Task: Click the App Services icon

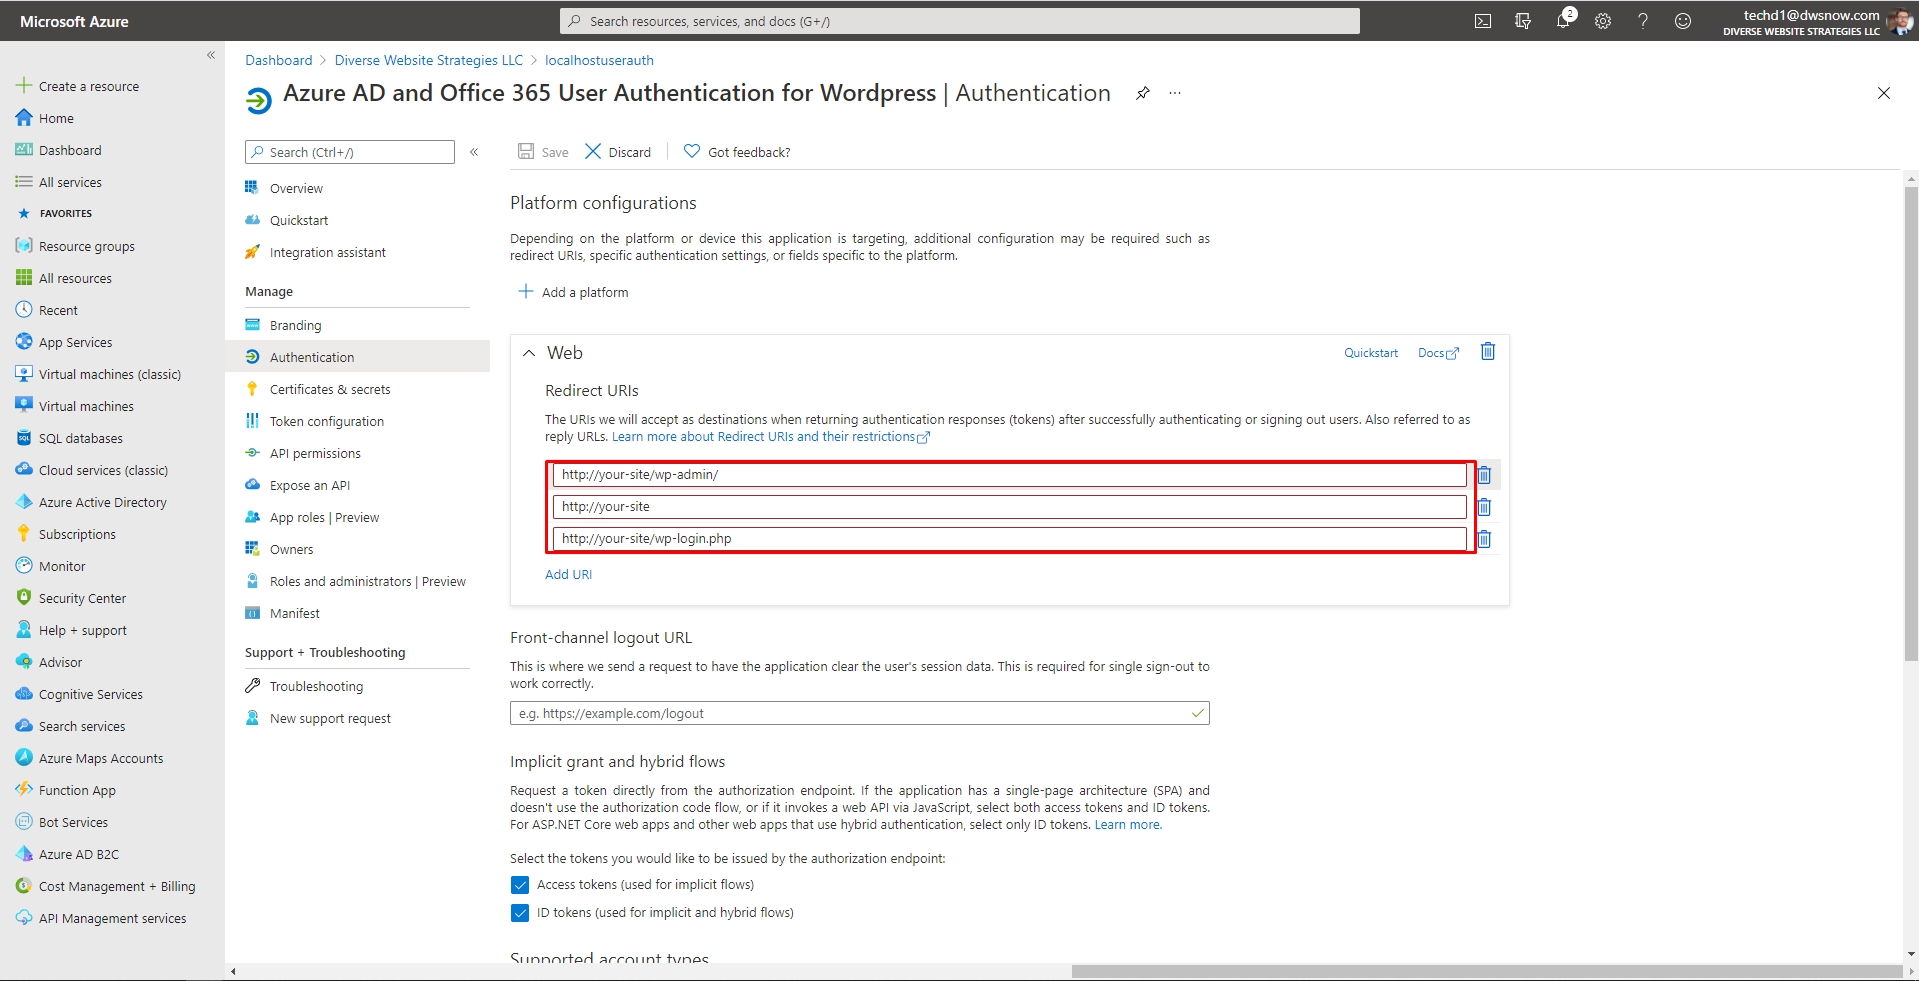Action: [x=24, y=342]
